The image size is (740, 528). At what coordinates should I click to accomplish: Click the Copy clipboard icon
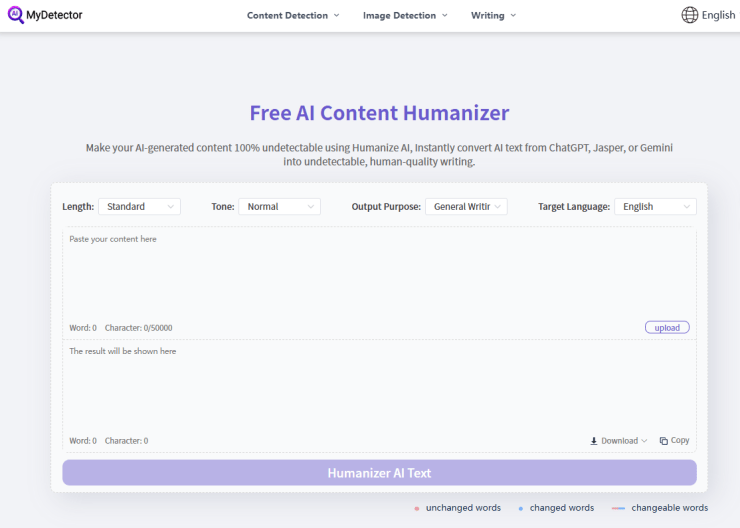(x=664, y=441)
